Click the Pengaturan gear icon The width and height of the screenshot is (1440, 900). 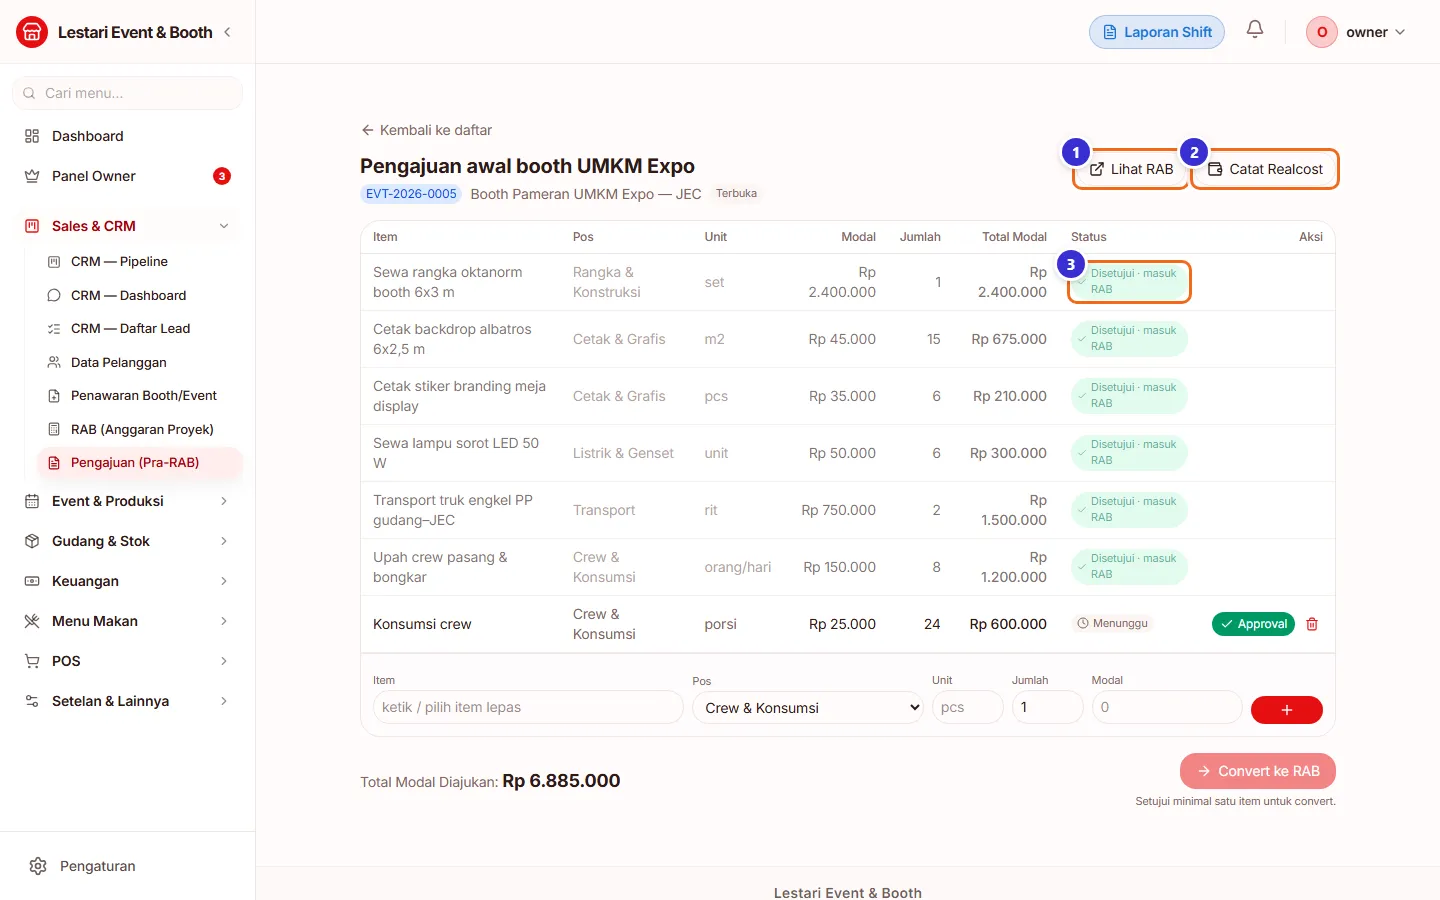click(x=38, y=866)
